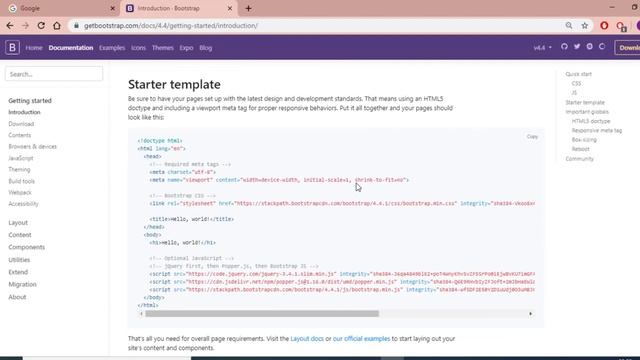
Task: Open Contents in sidebar
Action: (x=20, y=135)
